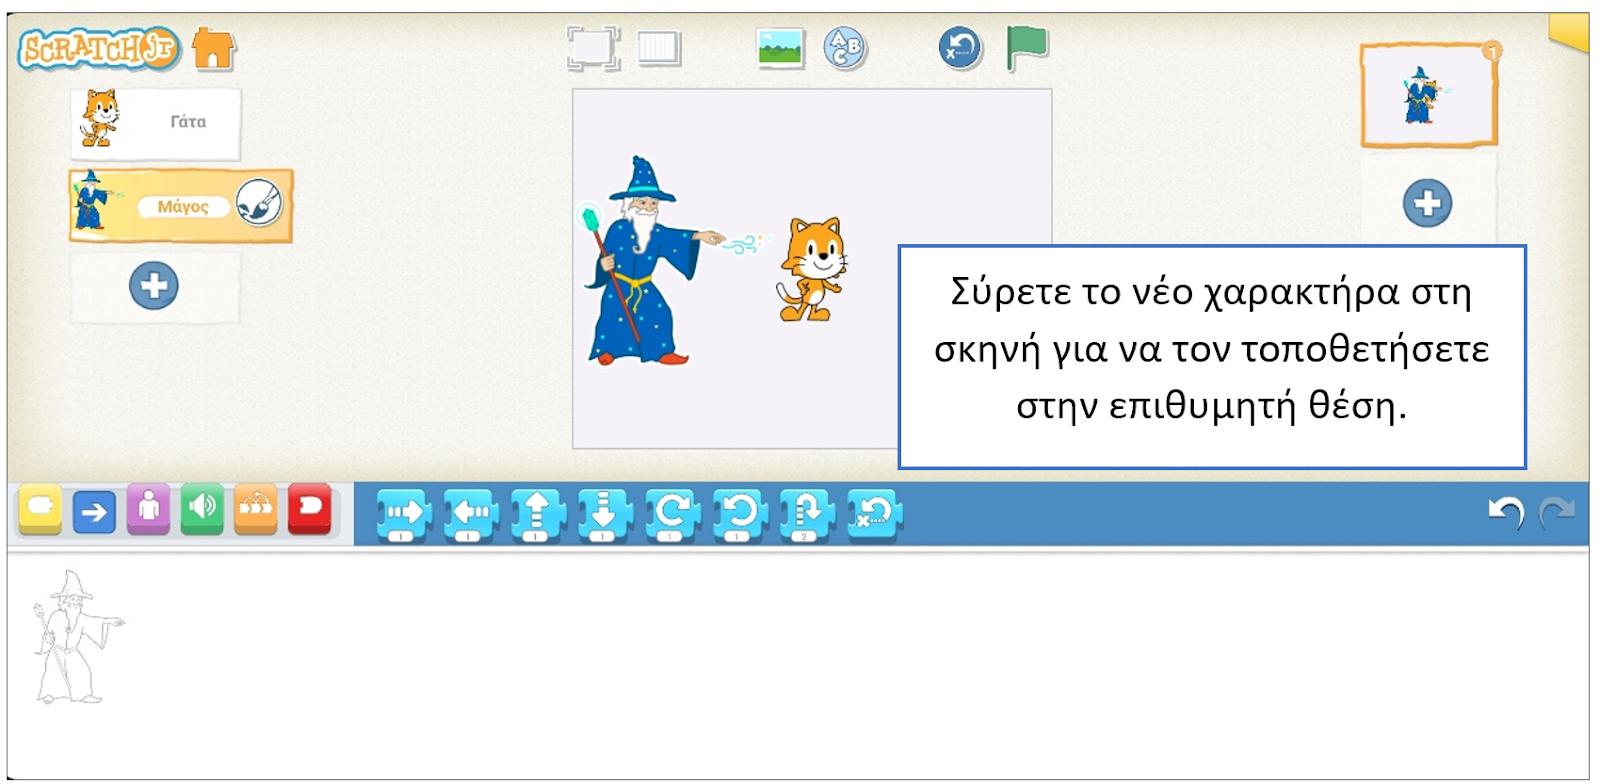Add text with the ABC icon
The height and width of the screenshot is (784, 1600).
pos(845,48)
